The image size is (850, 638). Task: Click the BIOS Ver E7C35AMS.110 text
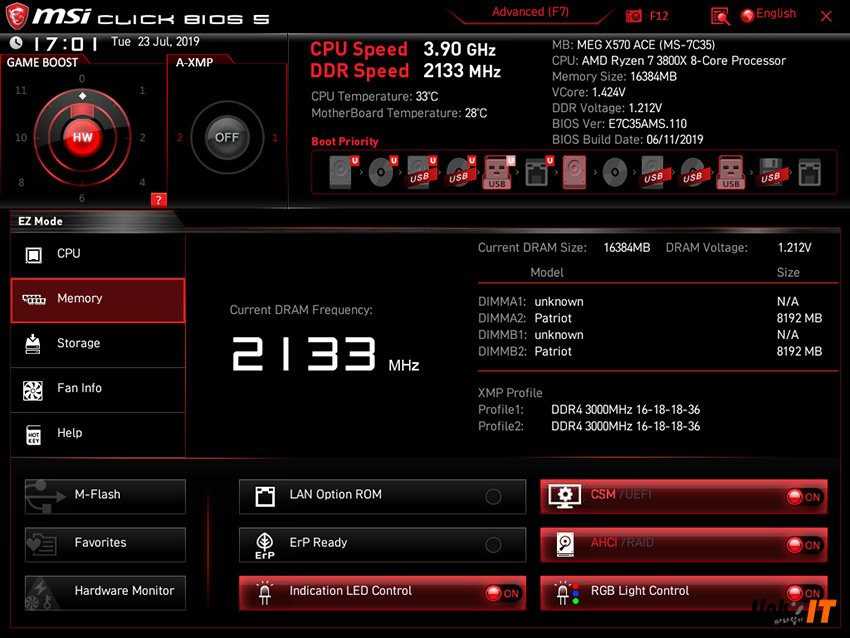(x=619, y=124)
